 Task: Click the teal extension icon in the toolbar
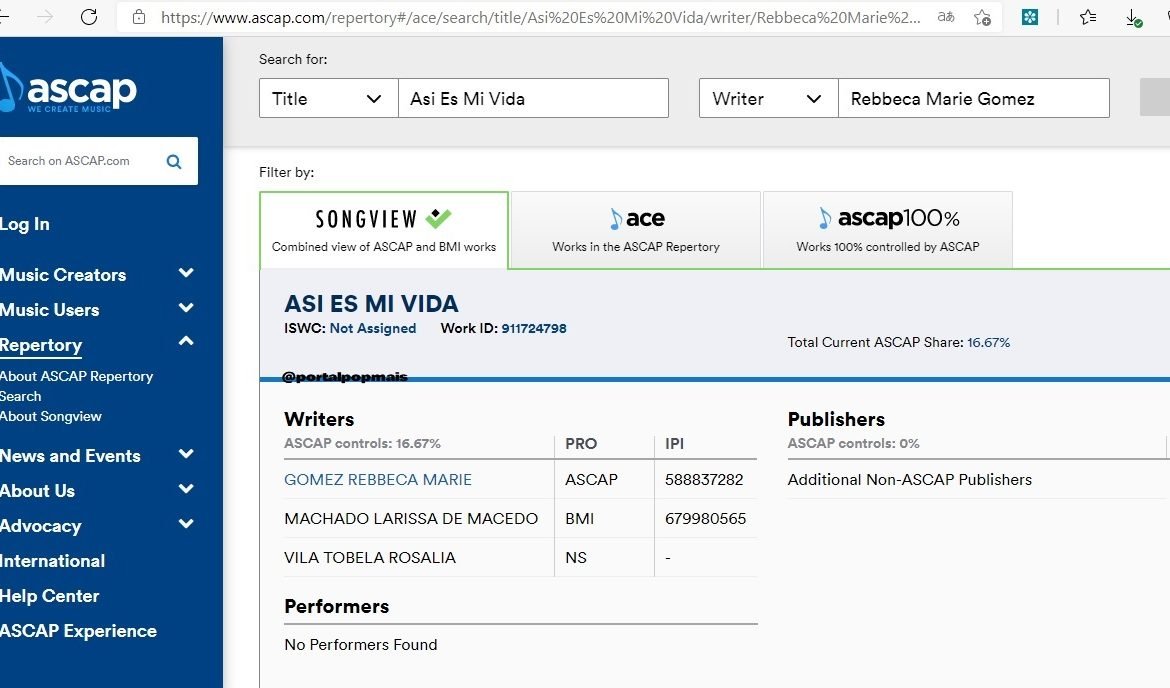click(1029, 17)
